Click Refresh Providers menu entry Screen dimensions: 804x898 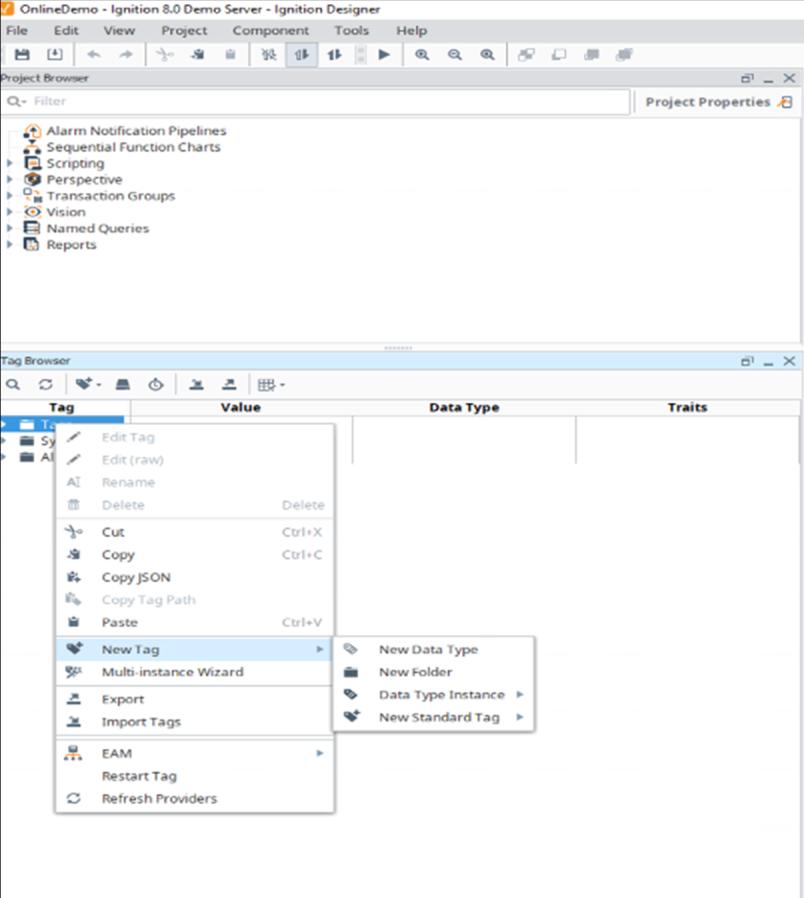(x=195, y=798)
